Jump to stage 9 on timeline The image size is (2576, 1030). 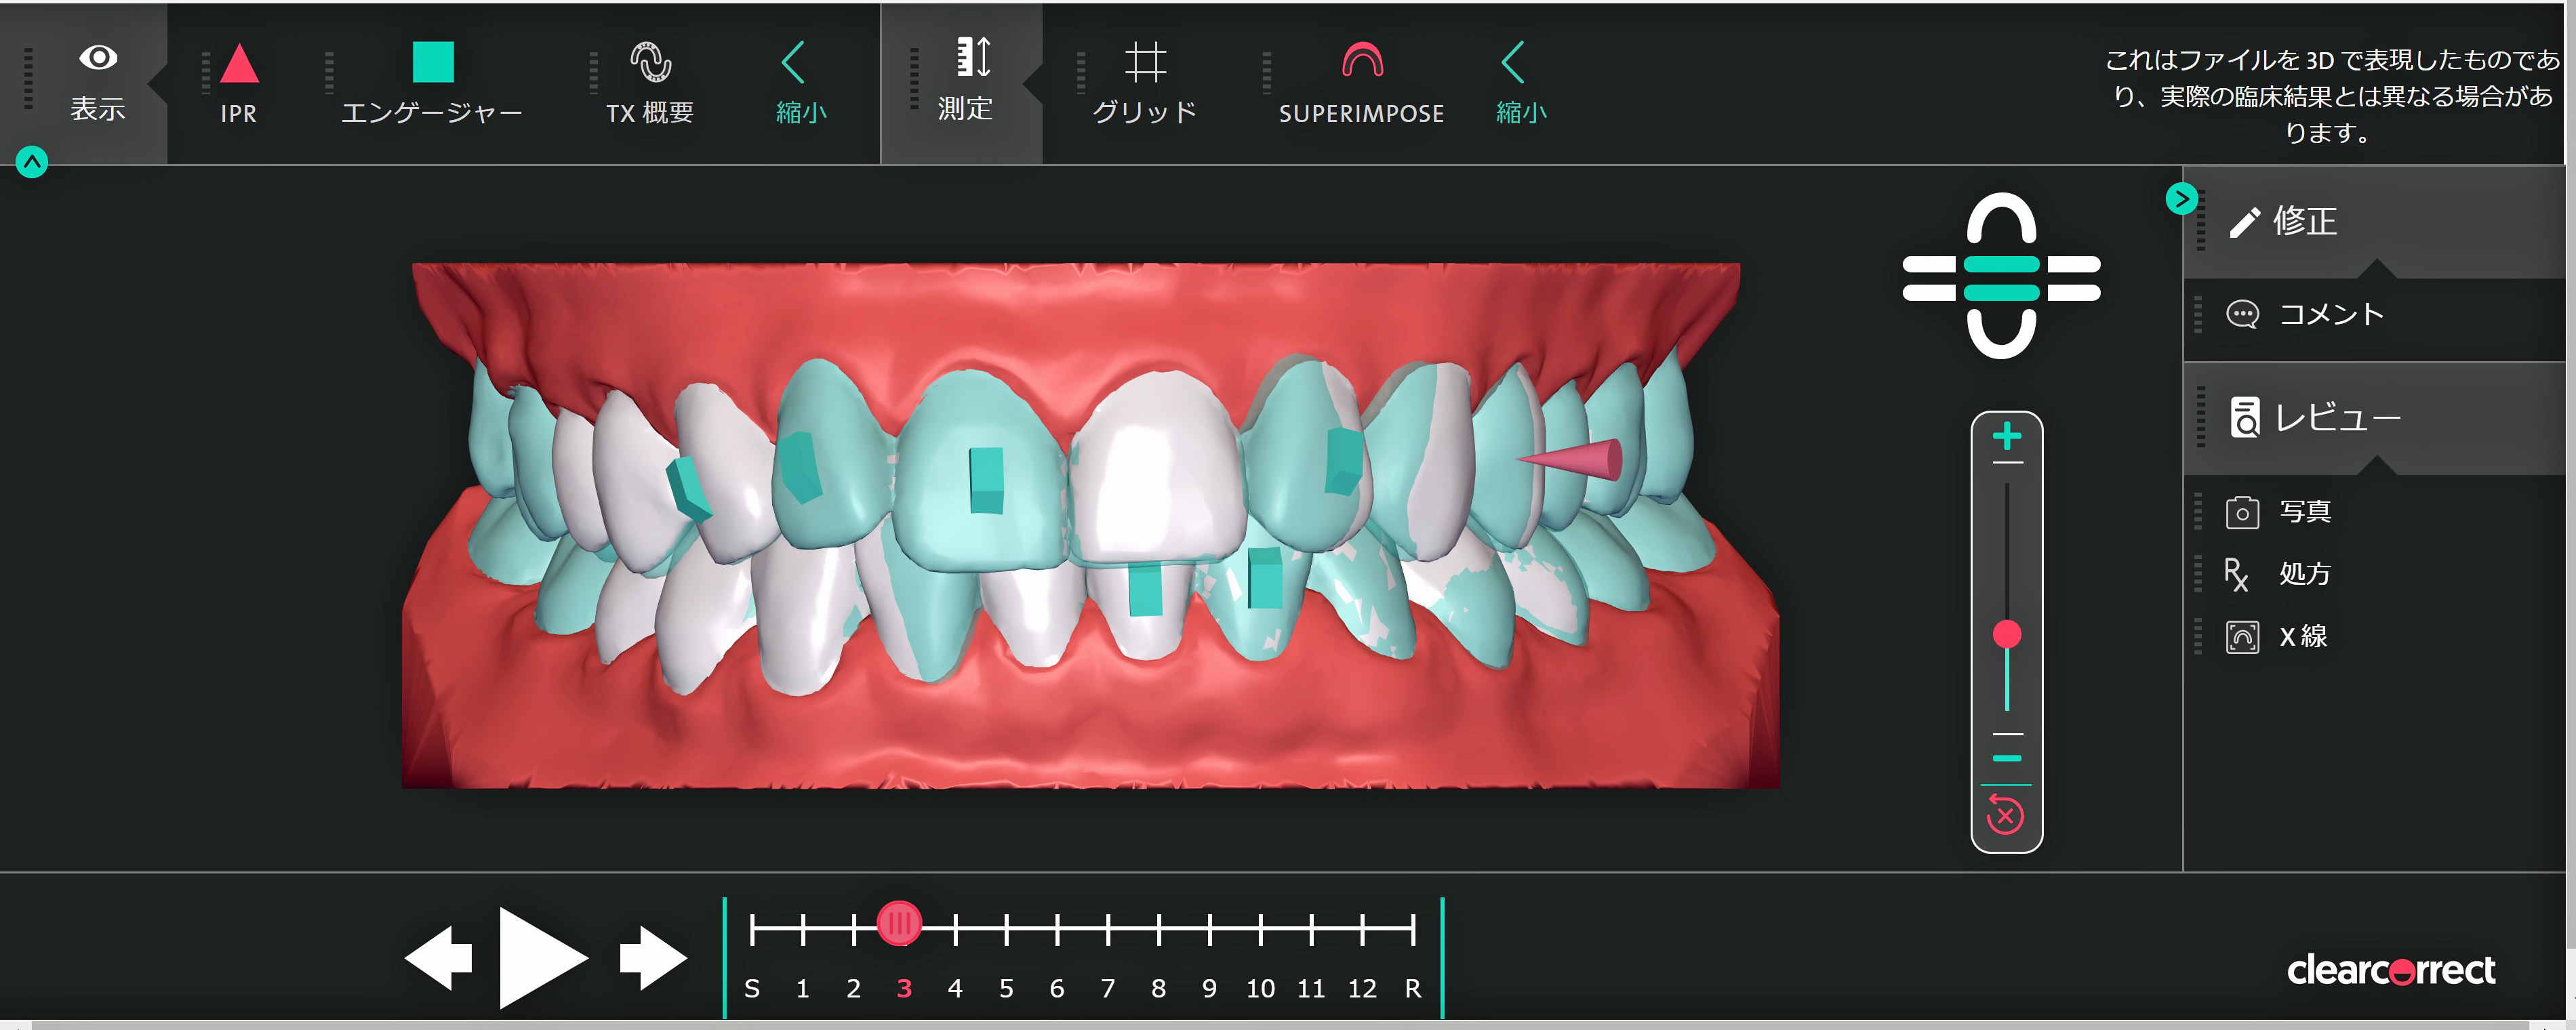pyautogui.click(x=1209, y=988)
